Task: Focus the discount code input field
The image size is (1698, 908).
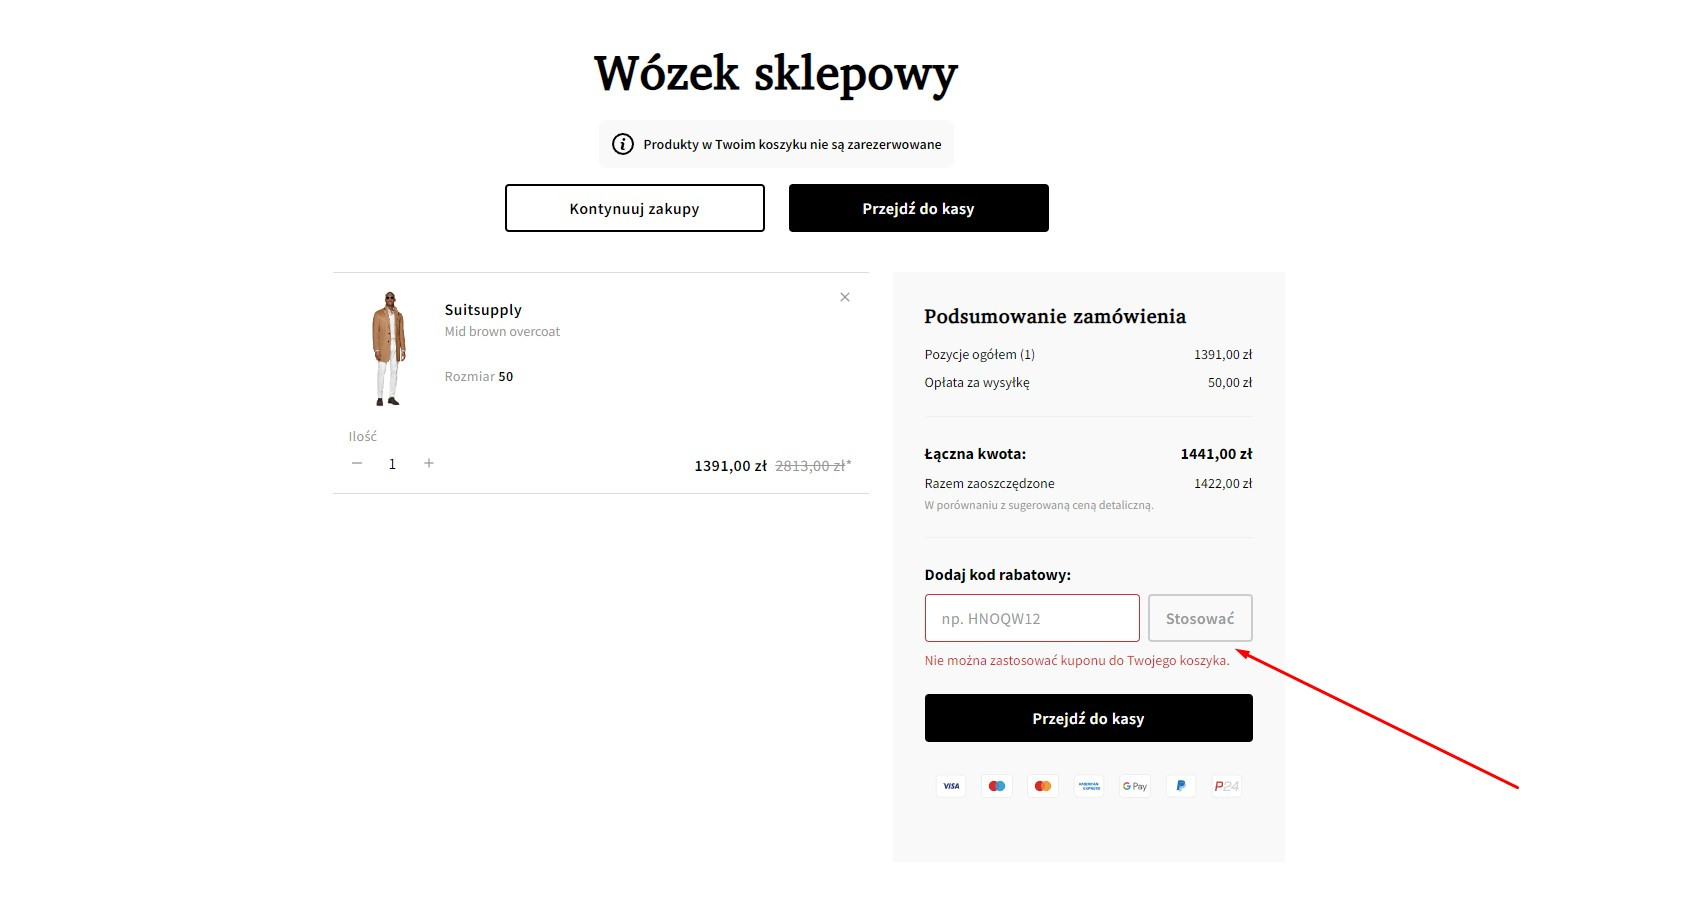Action: (1032, 618)
